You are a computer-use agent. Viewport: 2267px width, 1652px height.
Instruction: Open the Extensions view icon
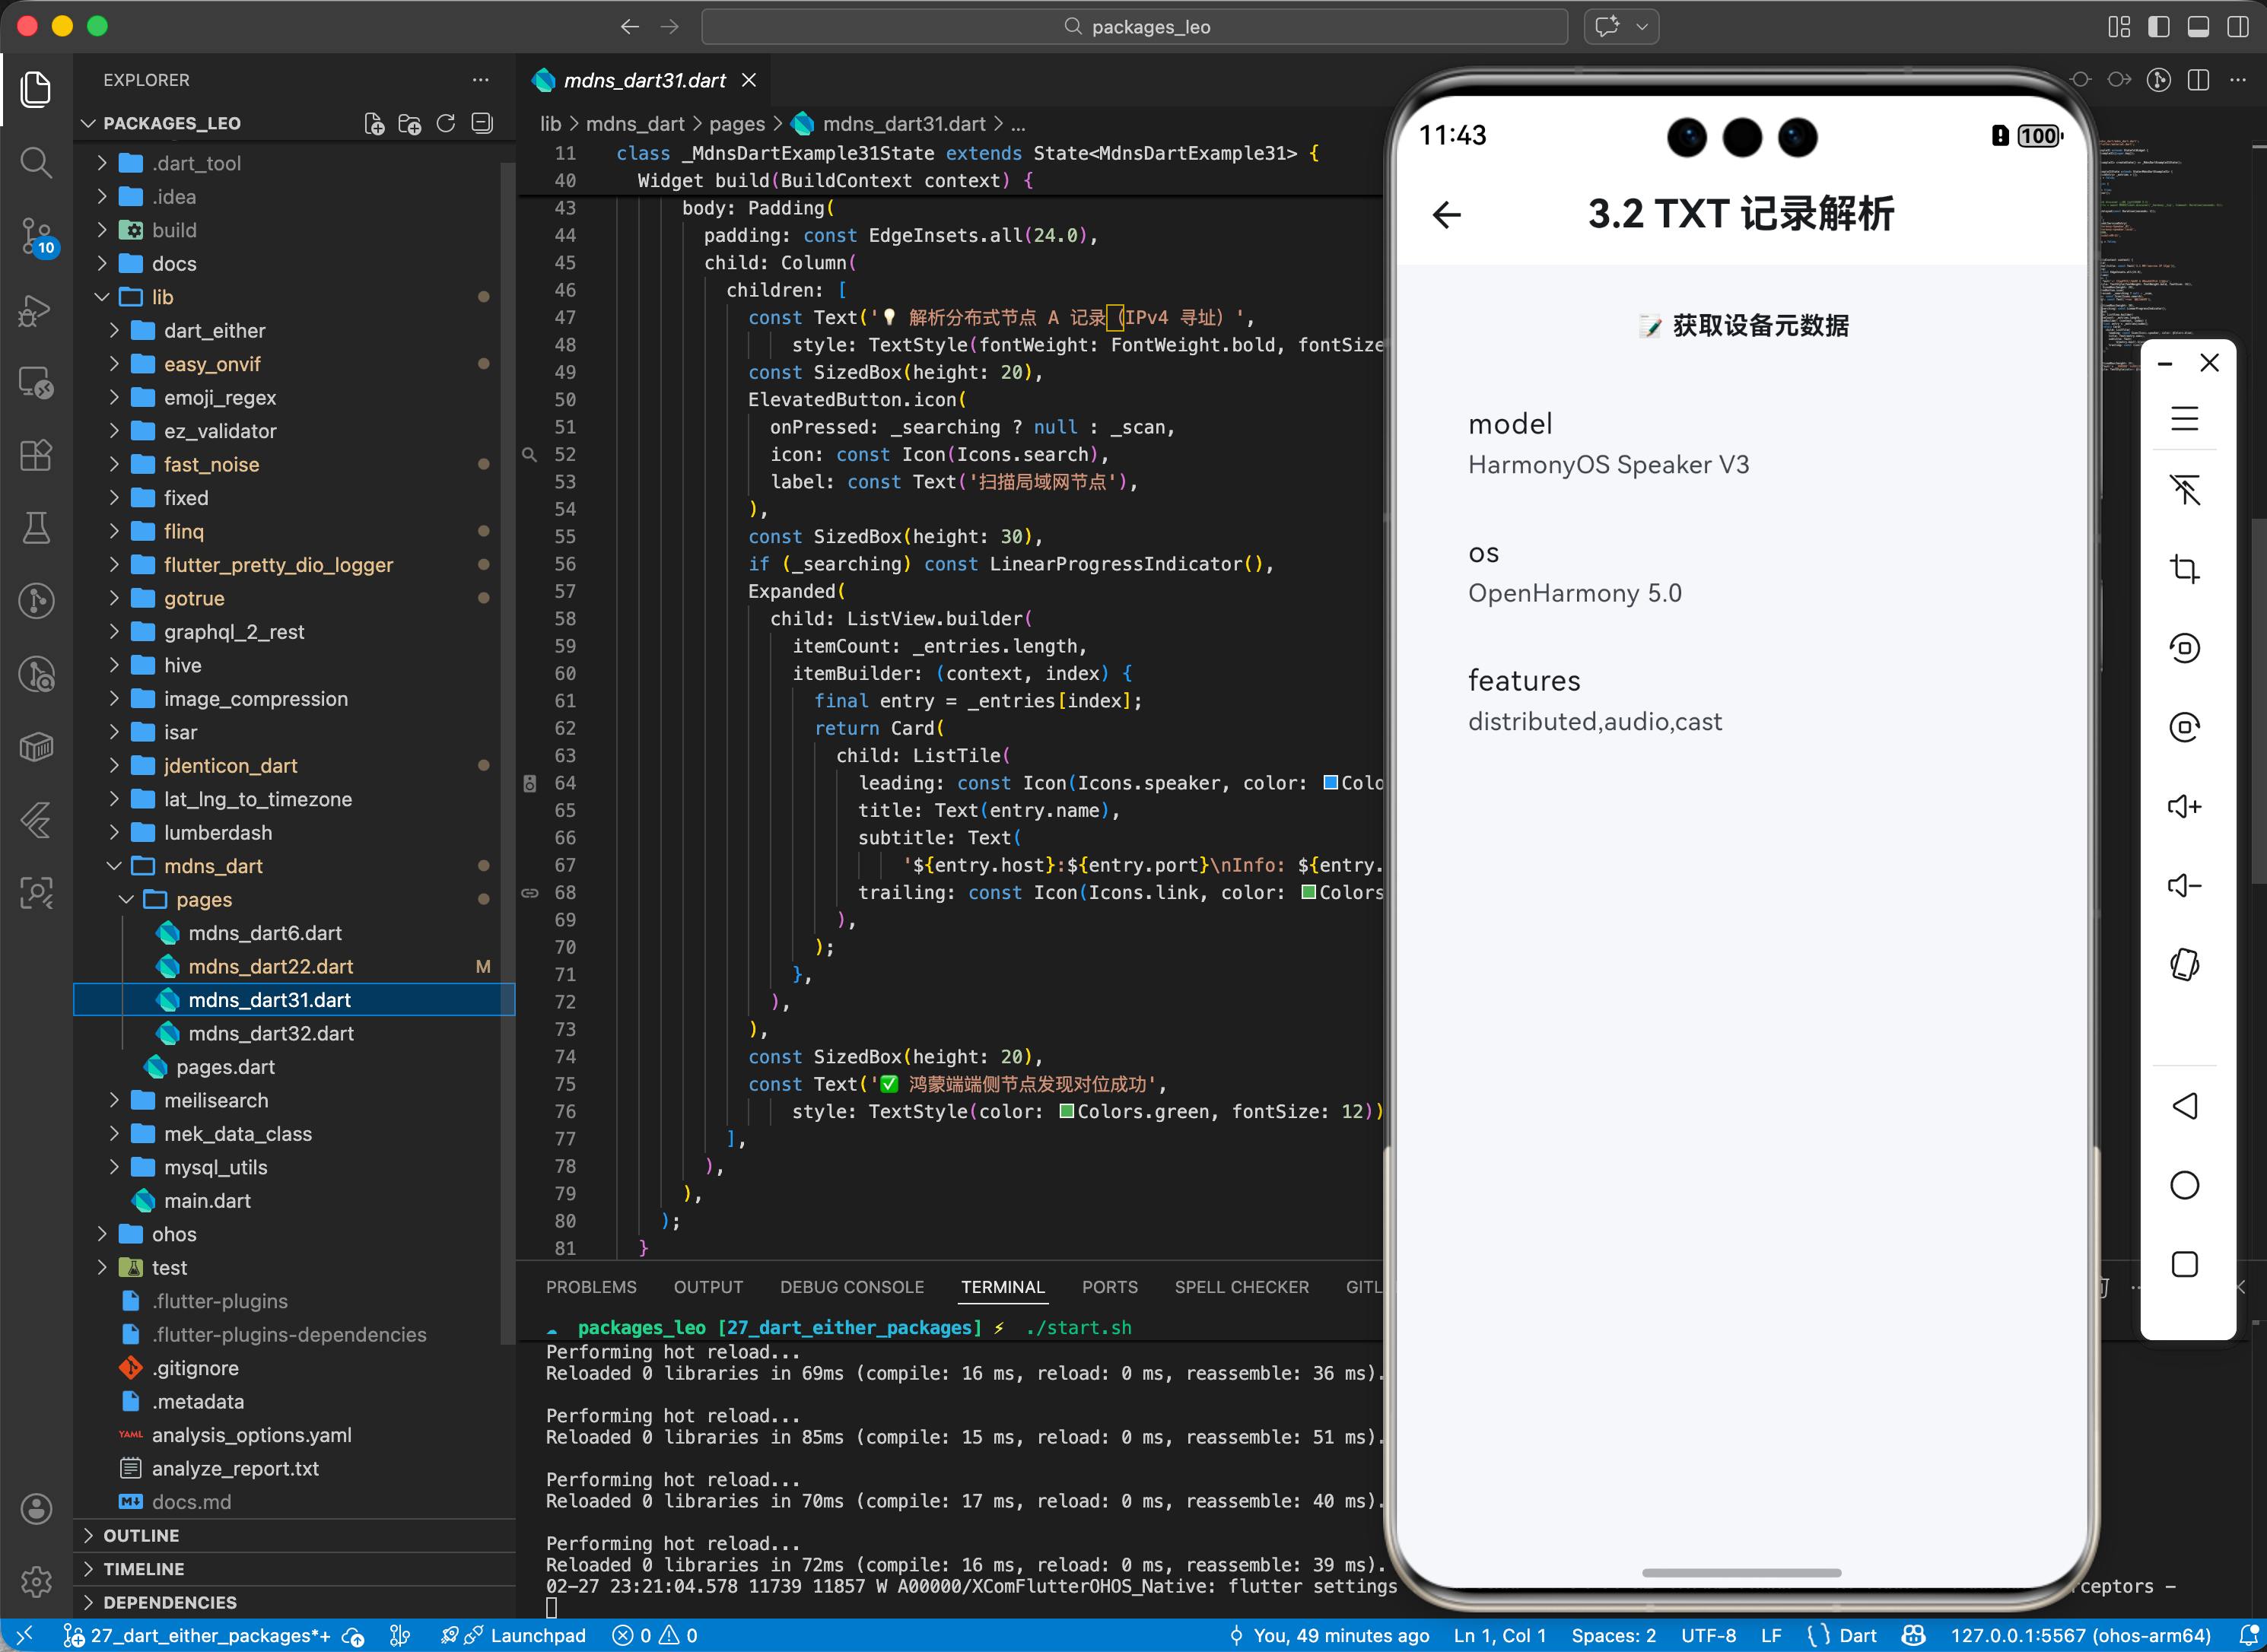pos(36,455)
